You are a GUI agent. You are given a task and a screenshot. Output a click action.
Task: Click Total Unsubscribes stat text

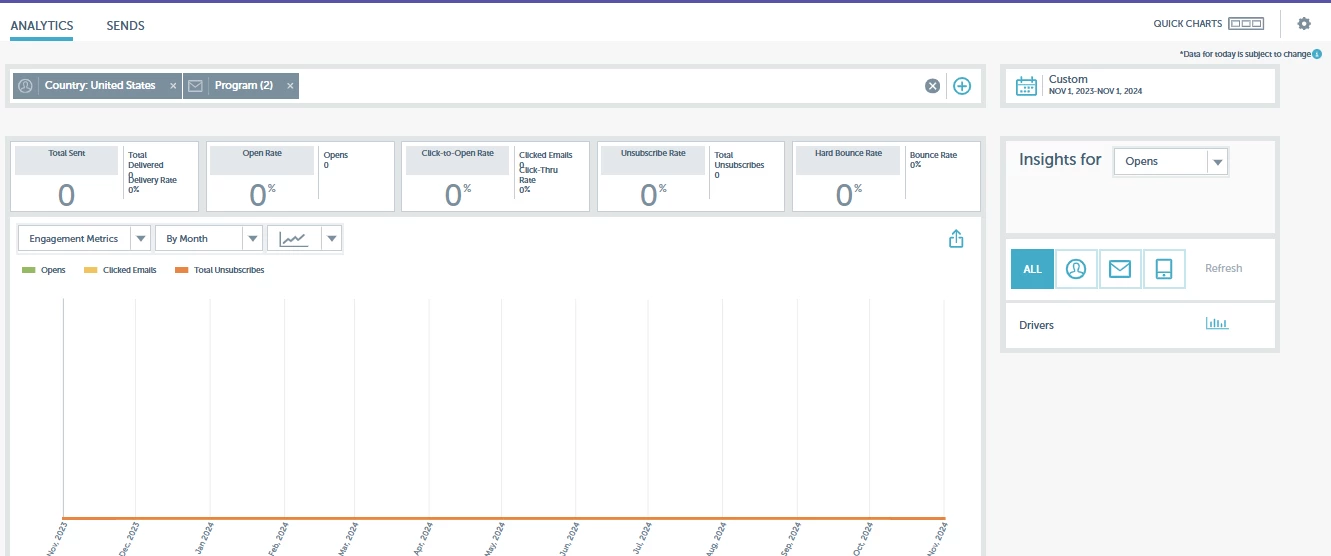739,160
